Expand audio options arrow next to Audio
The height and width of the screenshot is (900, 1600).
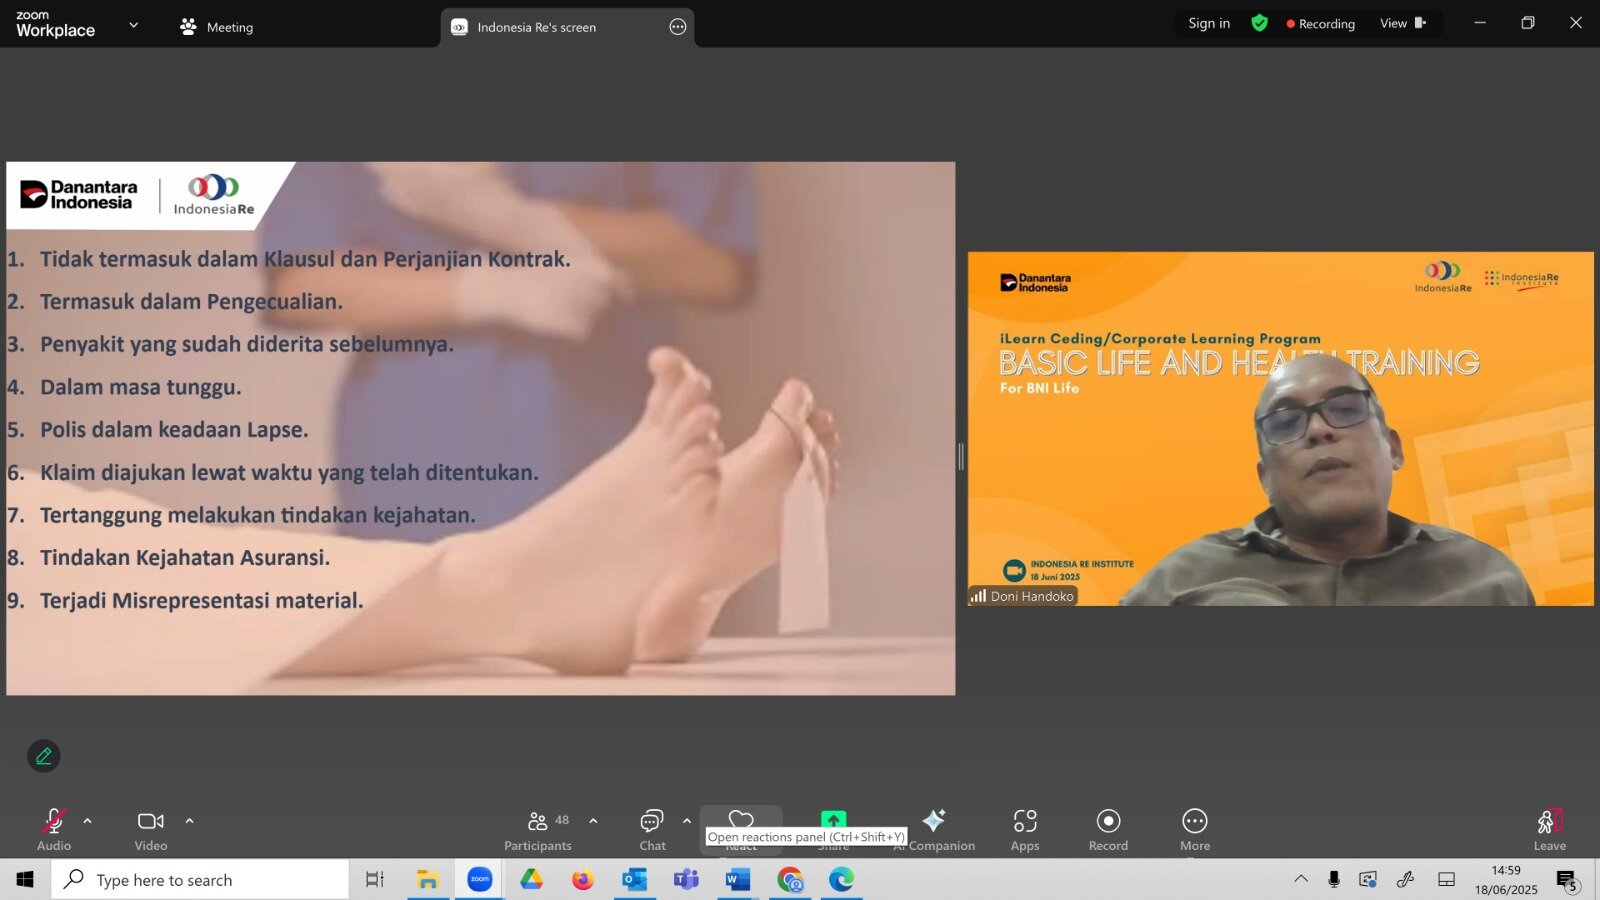click(x=88, y=821)
